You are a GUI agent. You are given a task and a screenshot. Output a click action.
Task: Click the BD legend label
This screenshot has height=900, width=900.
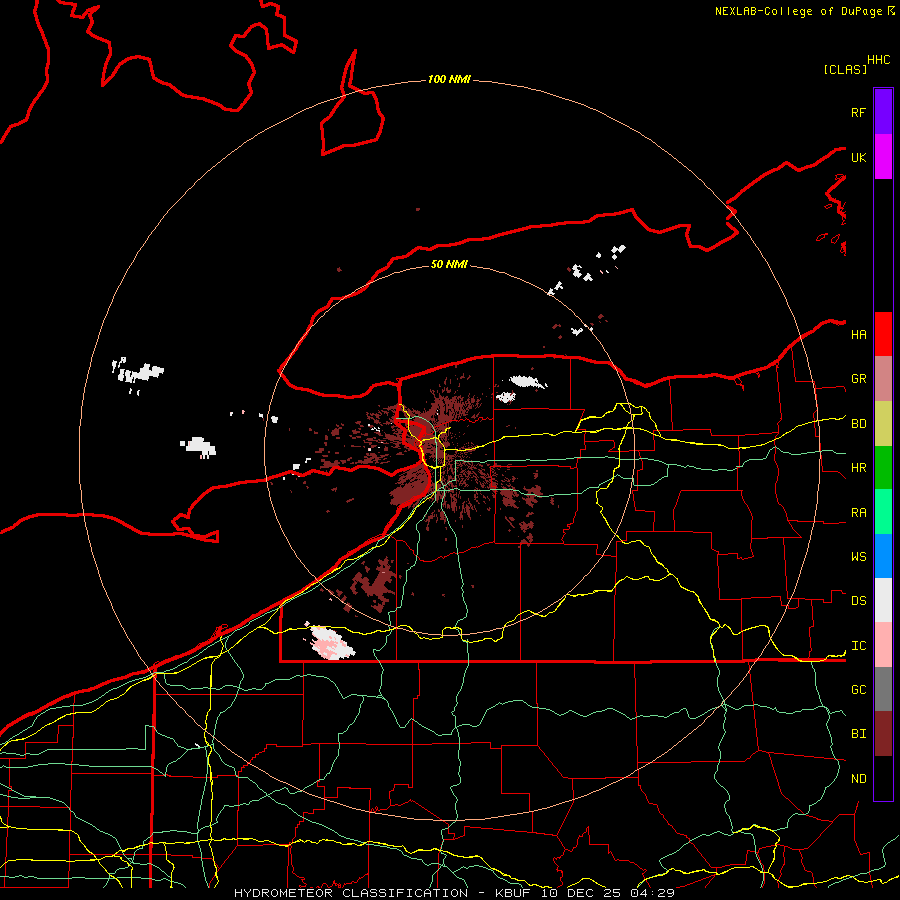[858, 424]
